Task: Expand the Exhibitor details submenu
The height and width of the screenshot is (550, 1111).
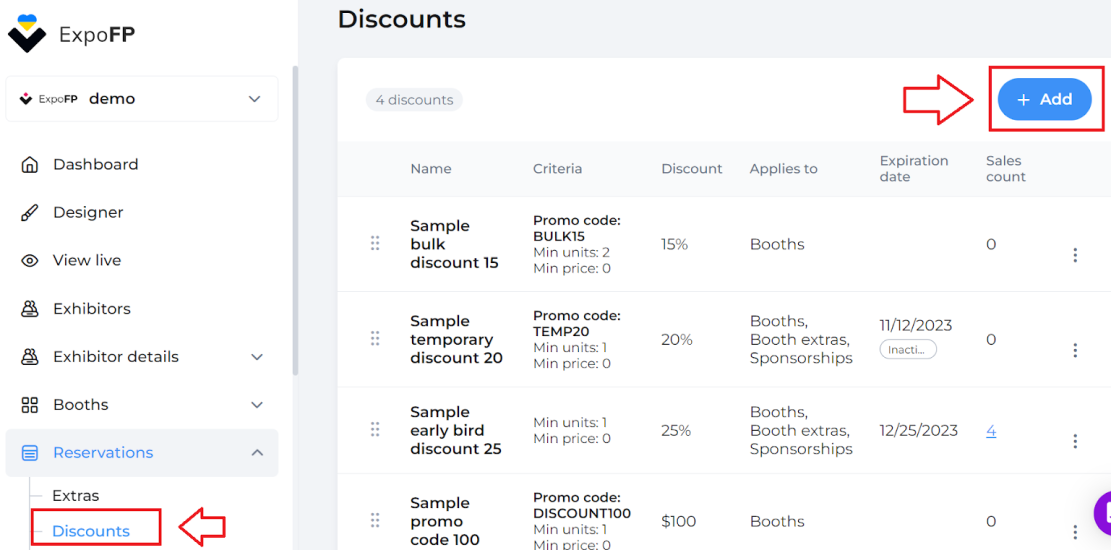Action: point(257,357)
